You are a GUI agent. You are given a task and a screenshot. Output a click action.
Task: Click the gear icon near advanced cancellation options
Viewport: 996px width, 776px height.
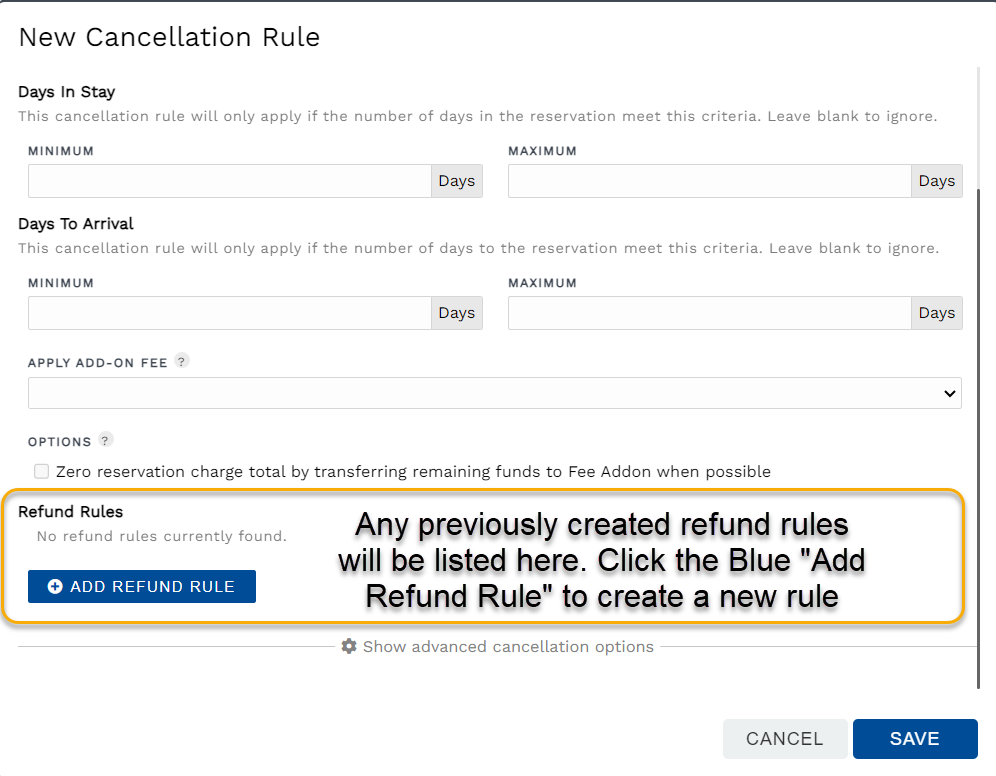[348, 646]
